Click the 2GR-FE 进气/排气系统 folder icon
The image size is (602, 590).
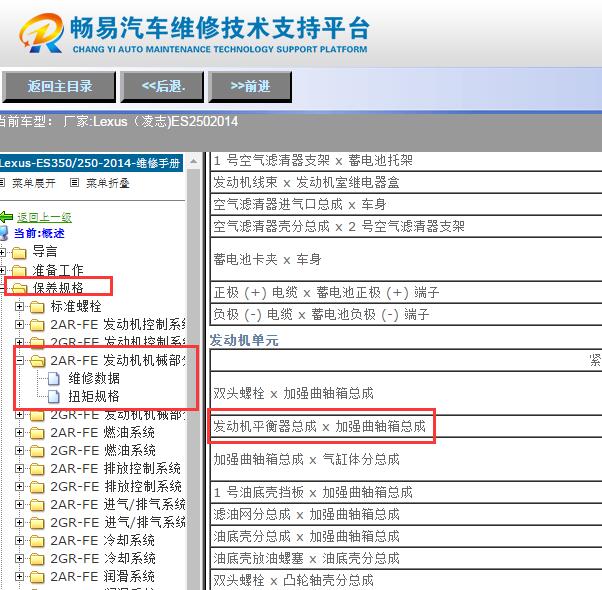click(37, 523)
